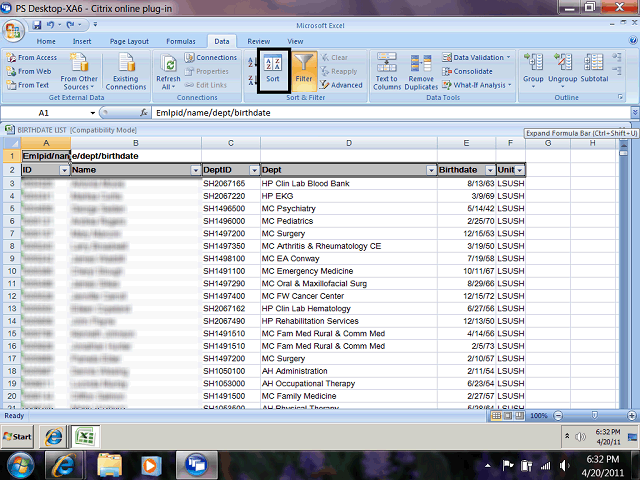Click zoom in plus button

click(x=632, y=416)
